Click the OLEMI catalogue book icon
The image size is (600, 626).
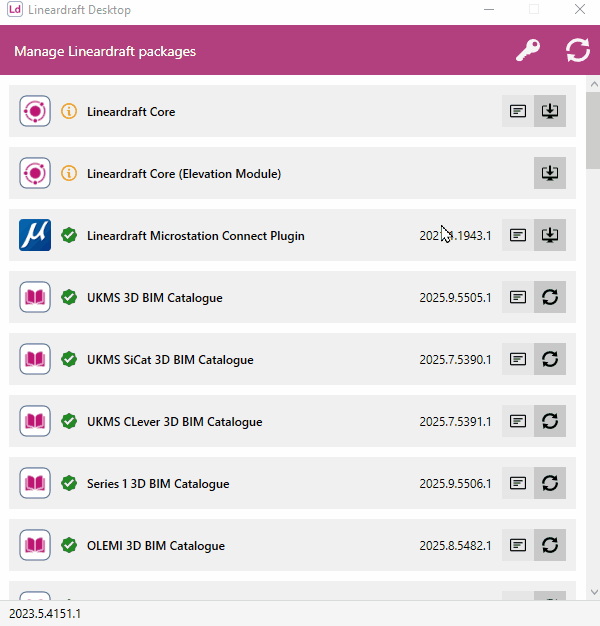pos(35,545)
